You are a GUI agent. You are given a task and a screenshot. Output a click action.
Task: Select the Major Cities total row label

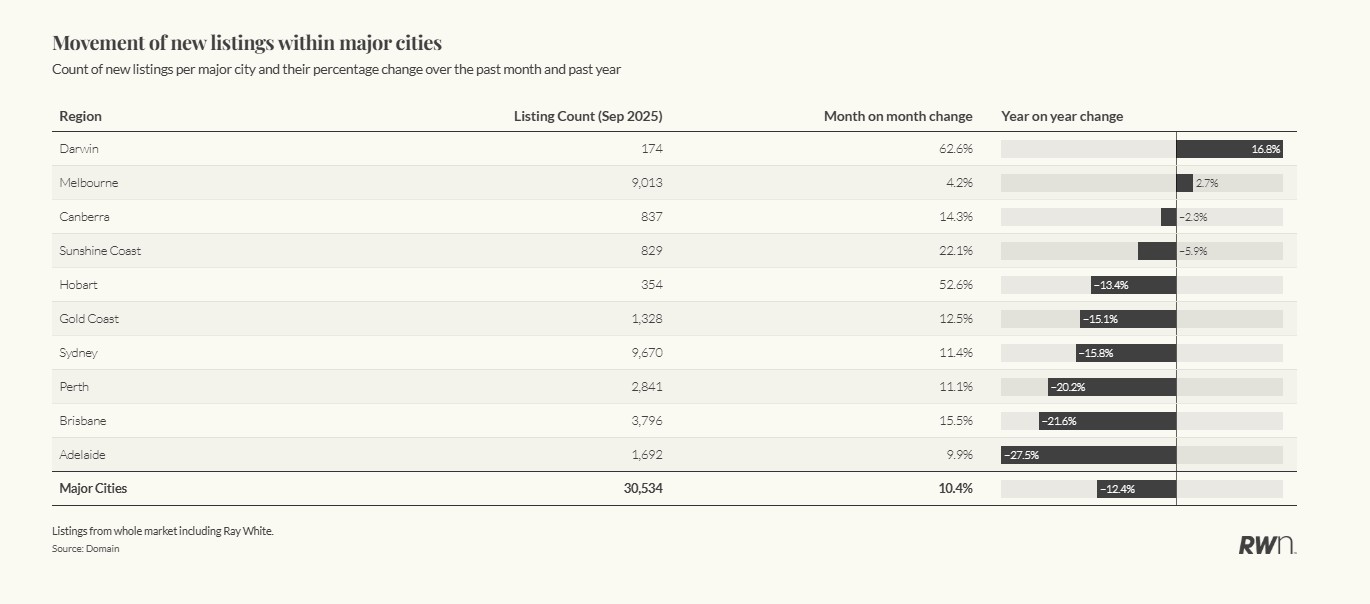tap(93, 489)
